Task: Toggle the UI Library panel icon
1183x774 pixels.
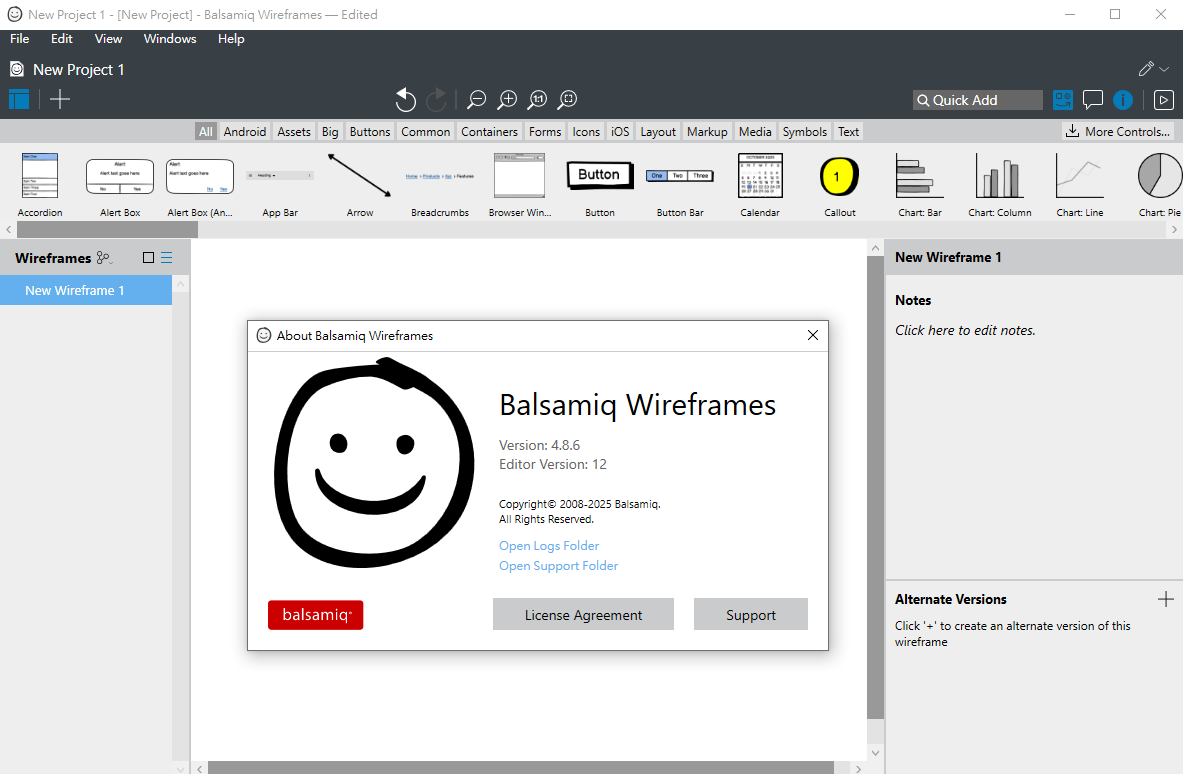Action: [1062, 100]
